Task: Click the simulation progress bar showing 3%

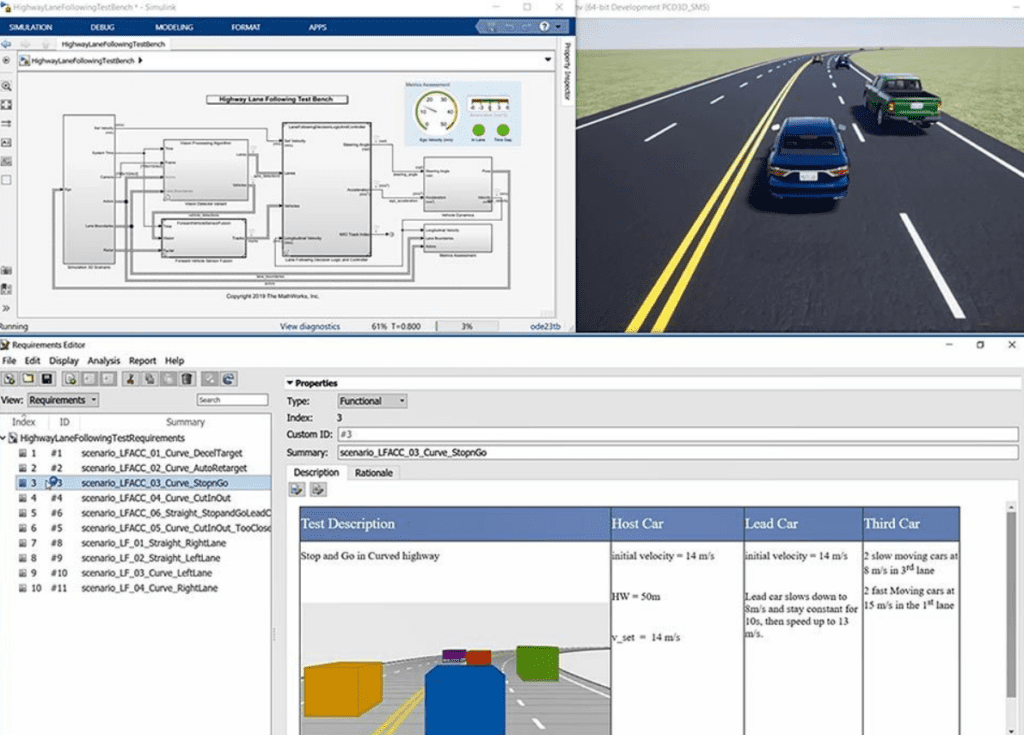Action: 466,325
